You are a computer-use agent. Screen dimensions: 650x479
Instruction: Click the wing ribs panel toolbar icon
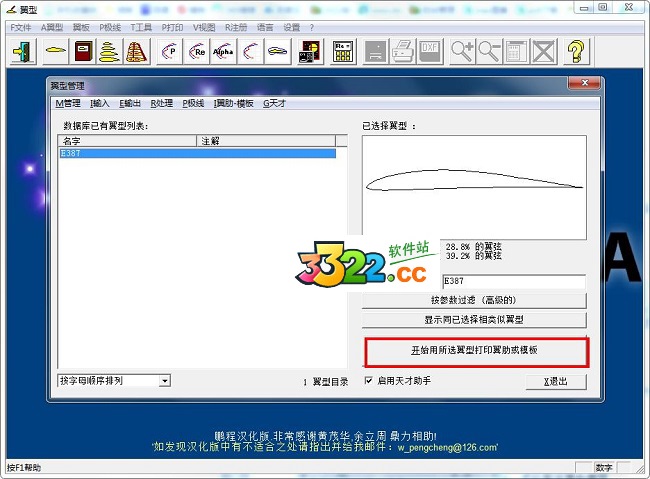coord(136,51)
